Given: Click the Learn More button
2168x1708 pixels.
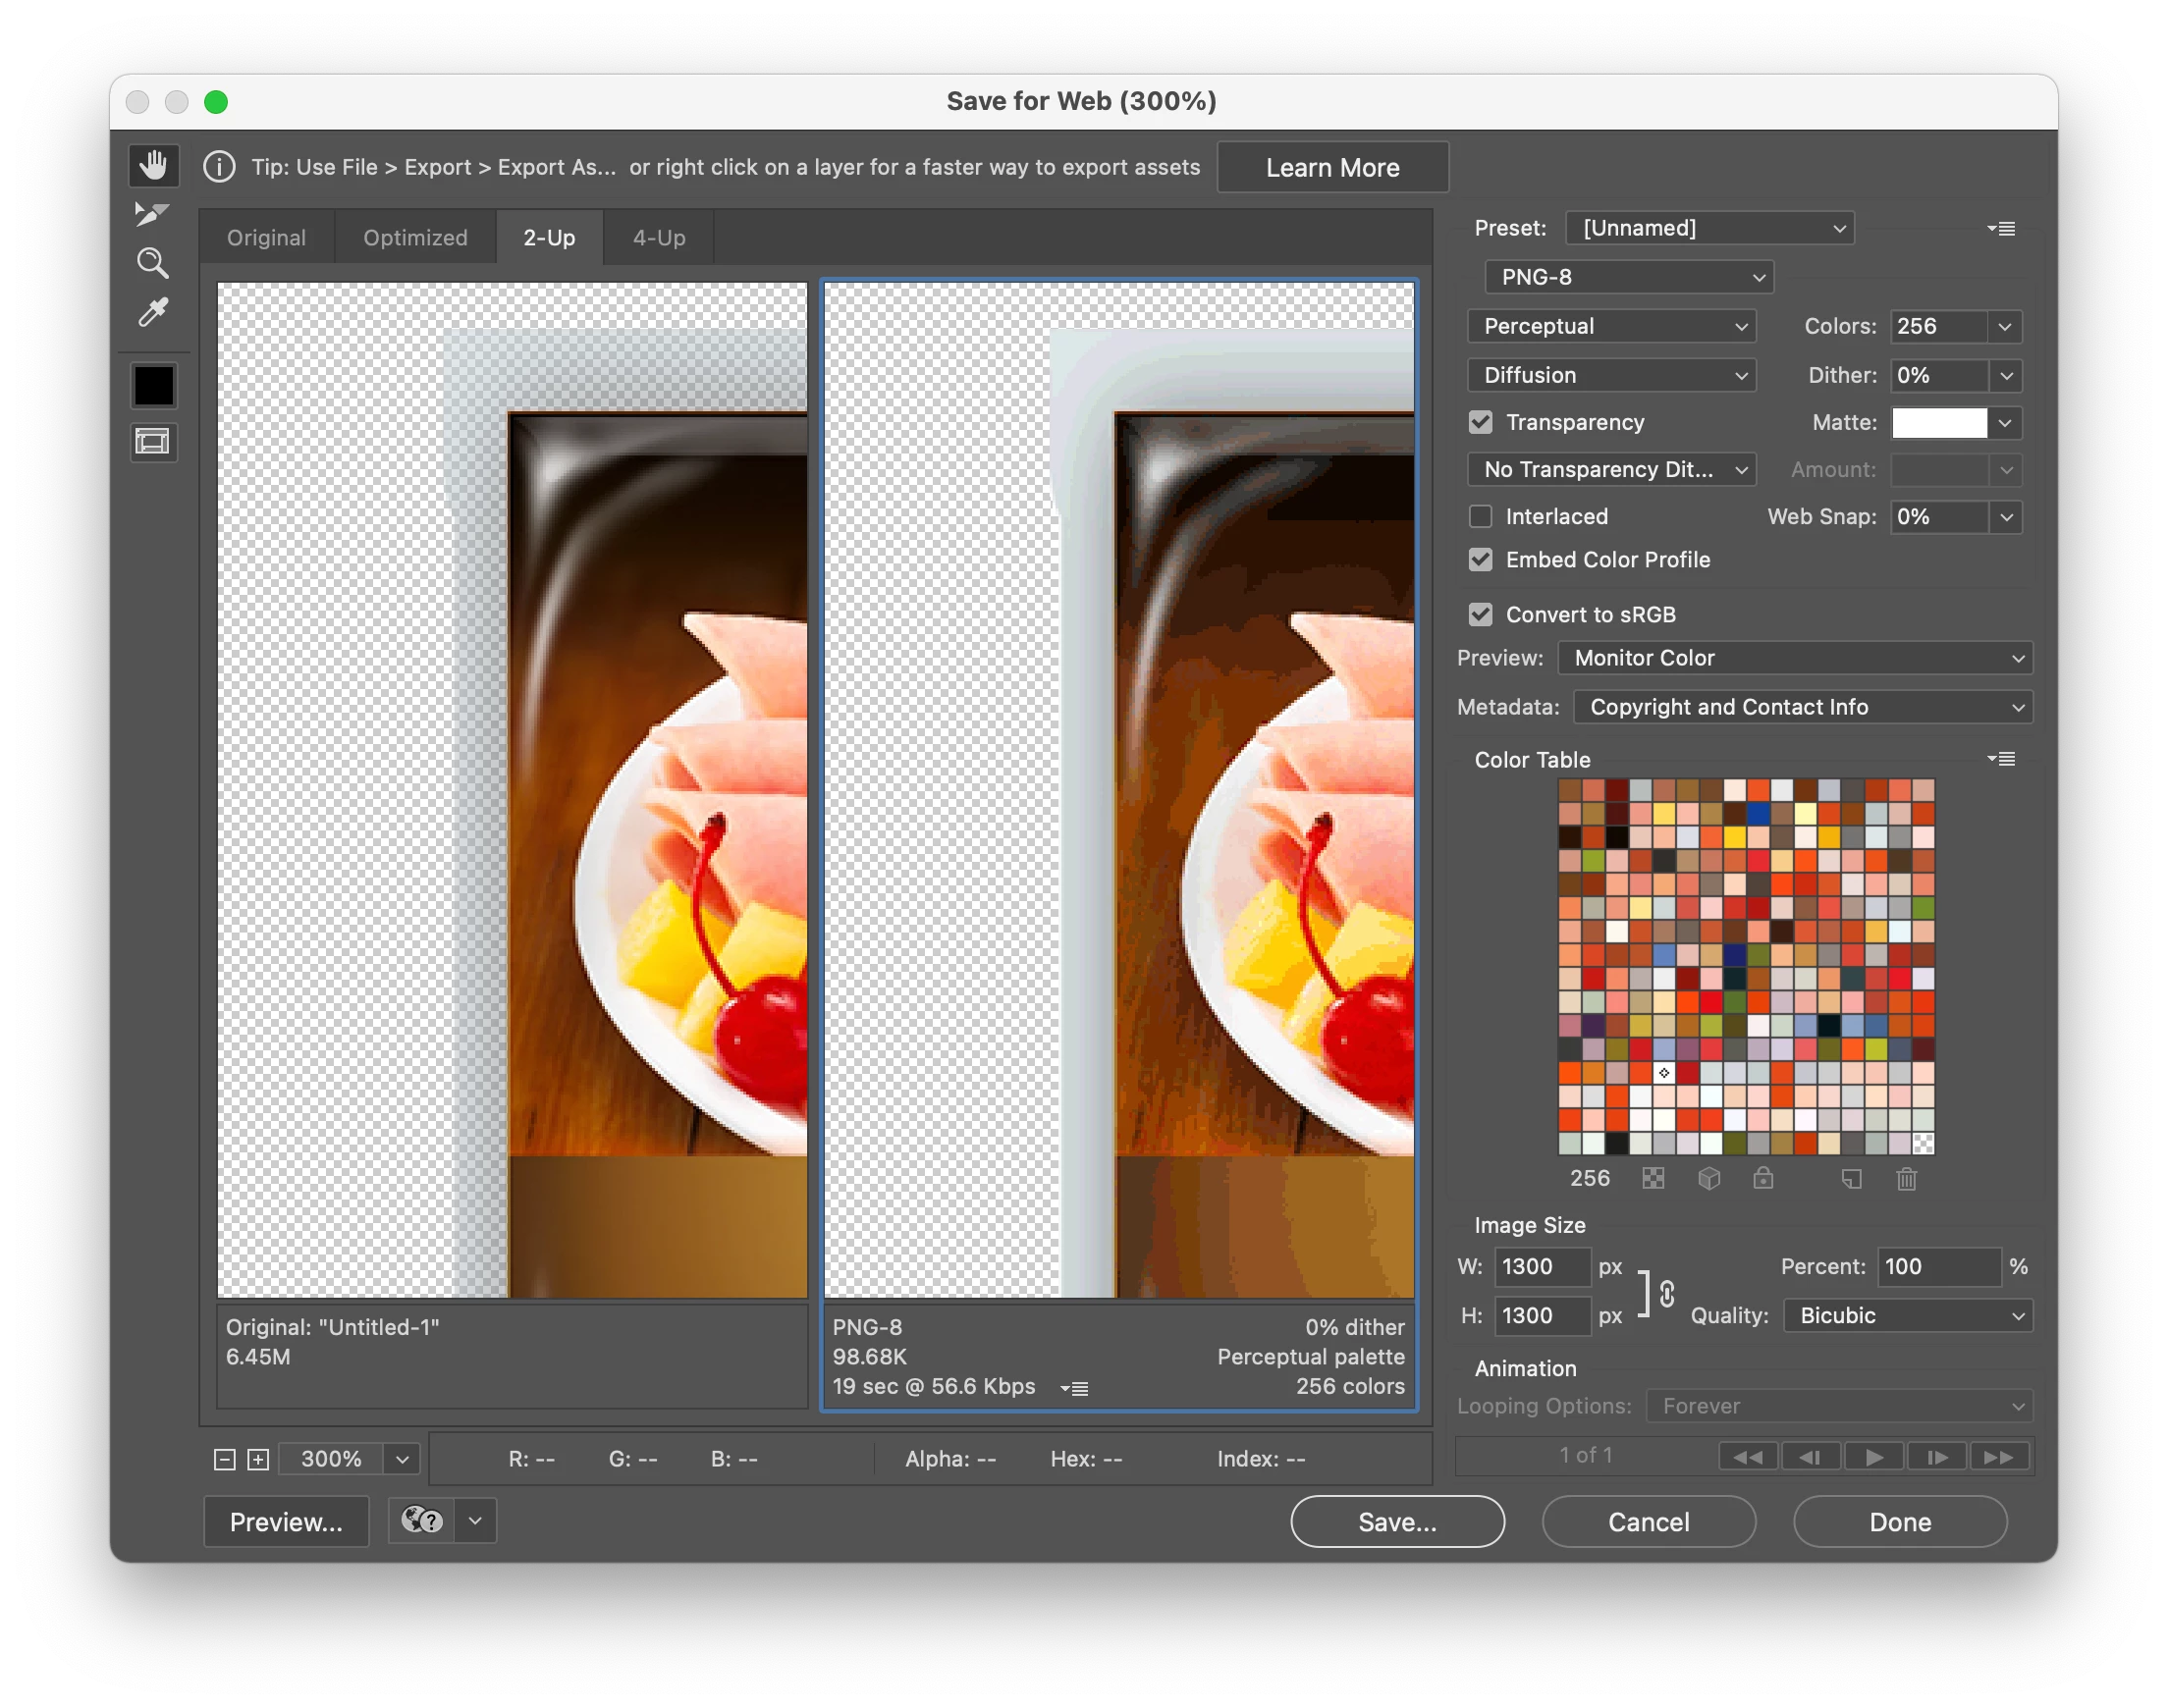Looking at the screenshot, I should pyautogui.click(x=1332, y=168).
